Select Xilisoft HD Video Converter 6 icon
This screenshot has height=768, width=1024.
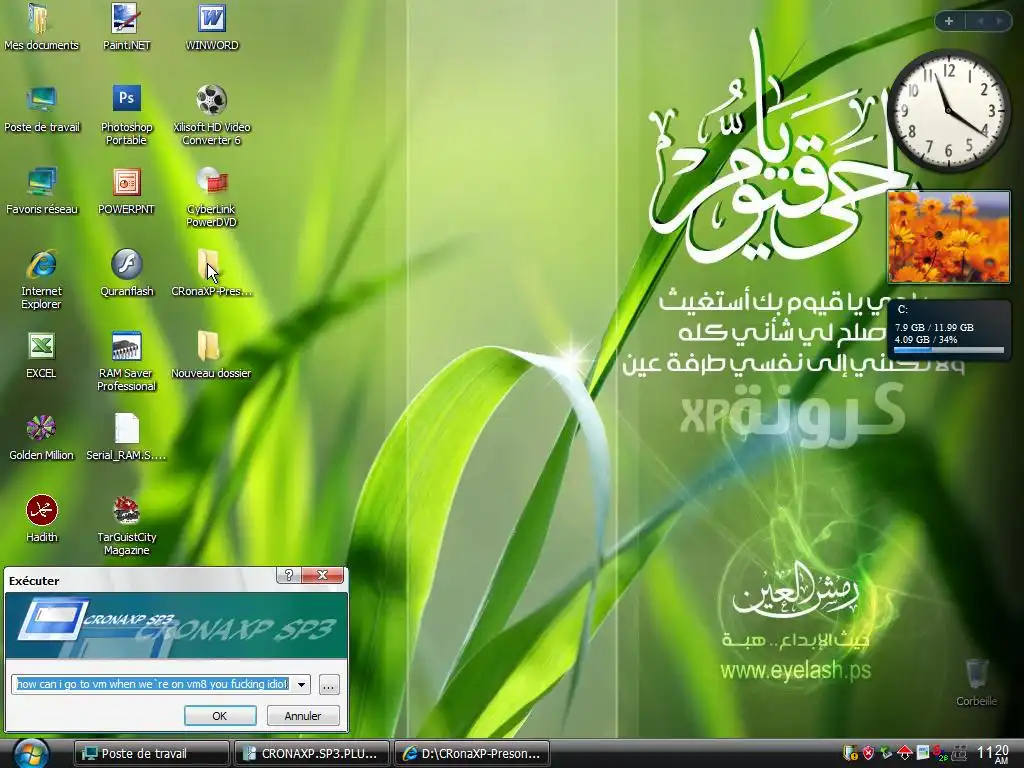(212, 115)
